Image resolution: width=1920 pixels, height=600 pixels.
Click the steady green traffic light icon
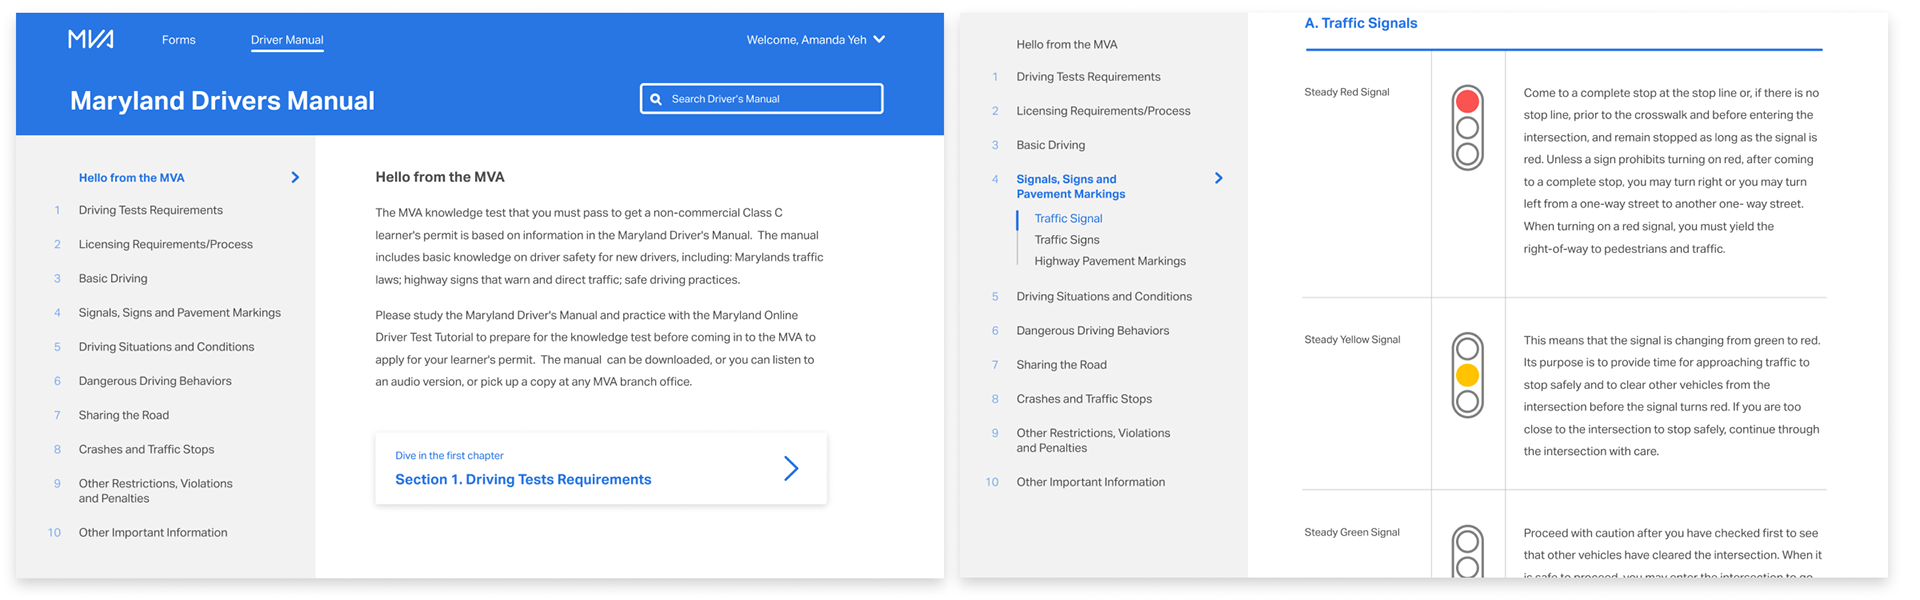(1467, 552)
